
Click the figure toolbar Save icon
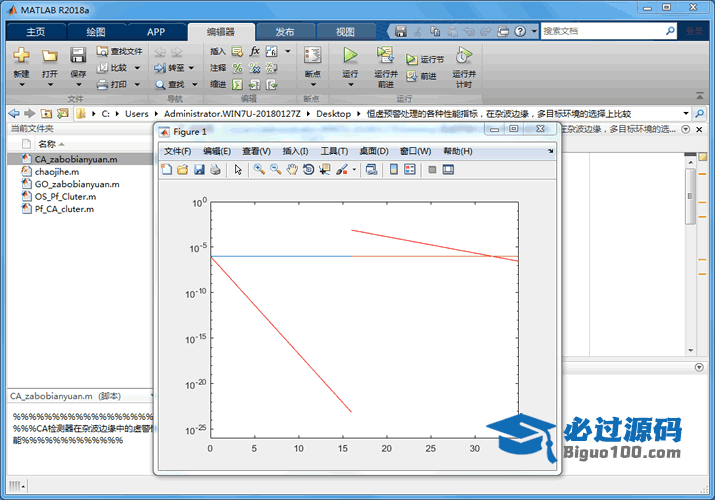199,170
